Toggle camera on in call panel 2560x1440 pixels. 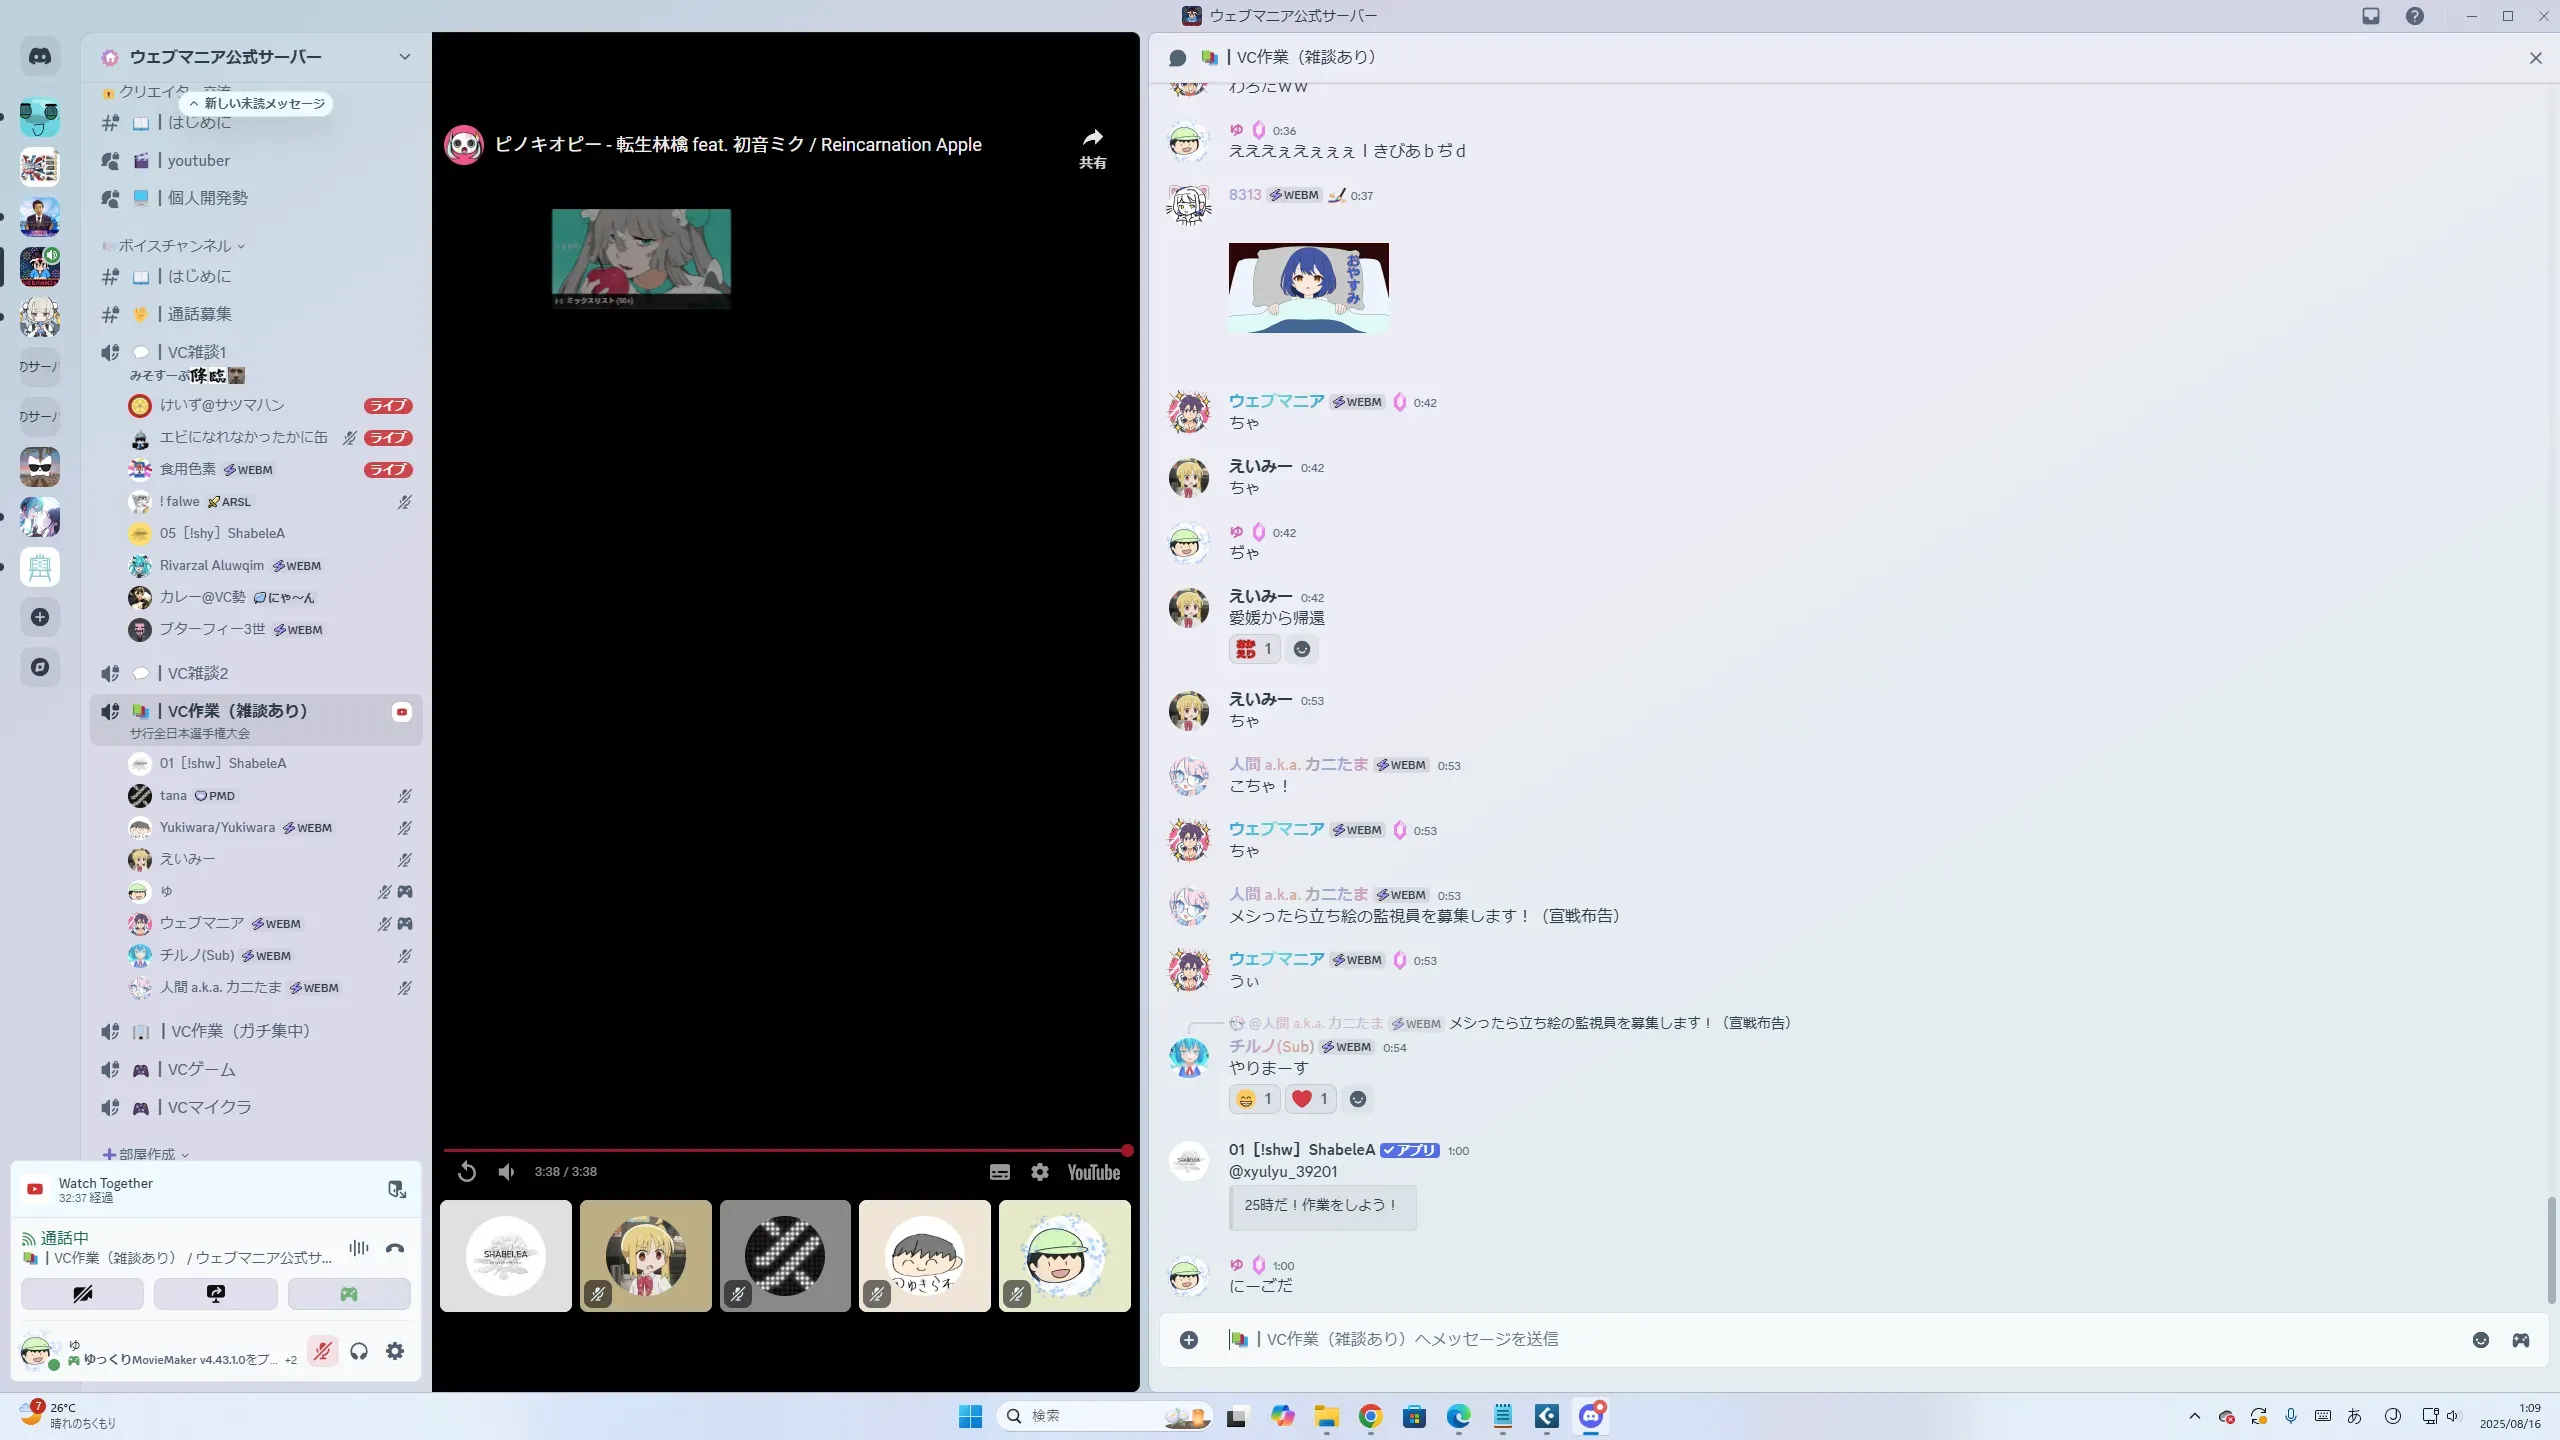point(83,1294)
